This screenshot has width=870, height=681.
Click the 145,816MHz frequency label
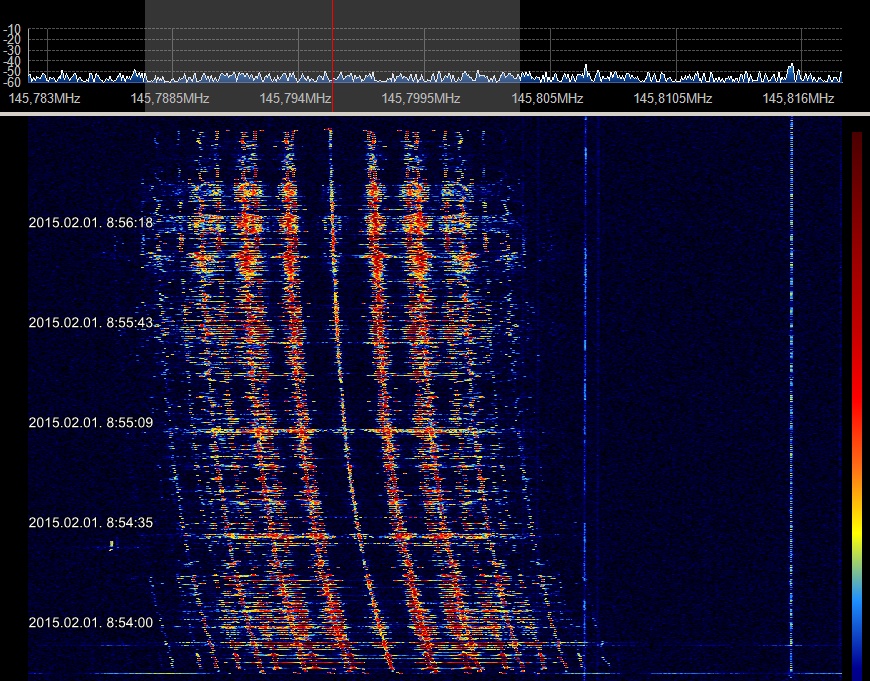point(798,99)
